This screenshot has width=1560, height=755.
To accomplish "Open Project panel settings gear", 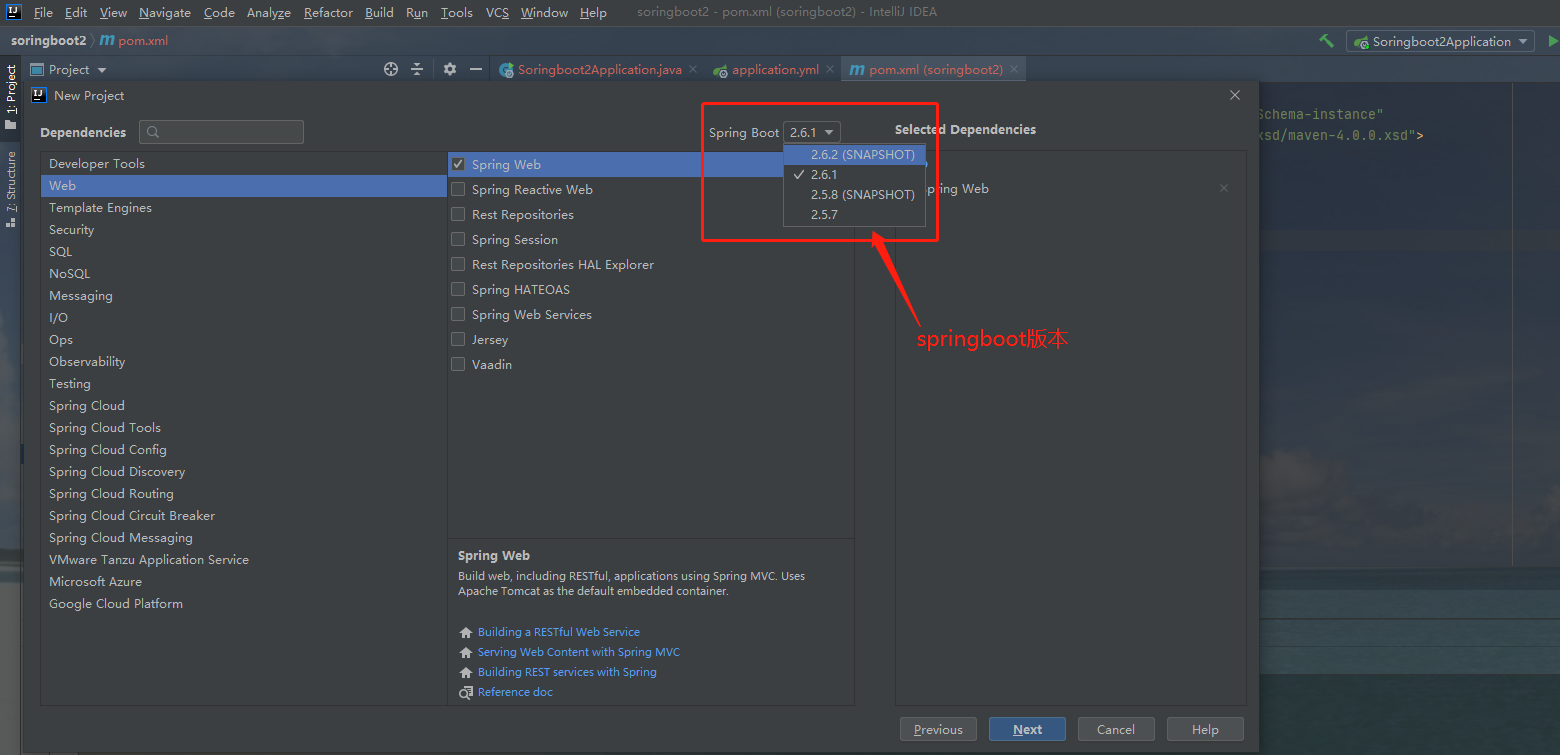I will [450, 69].
